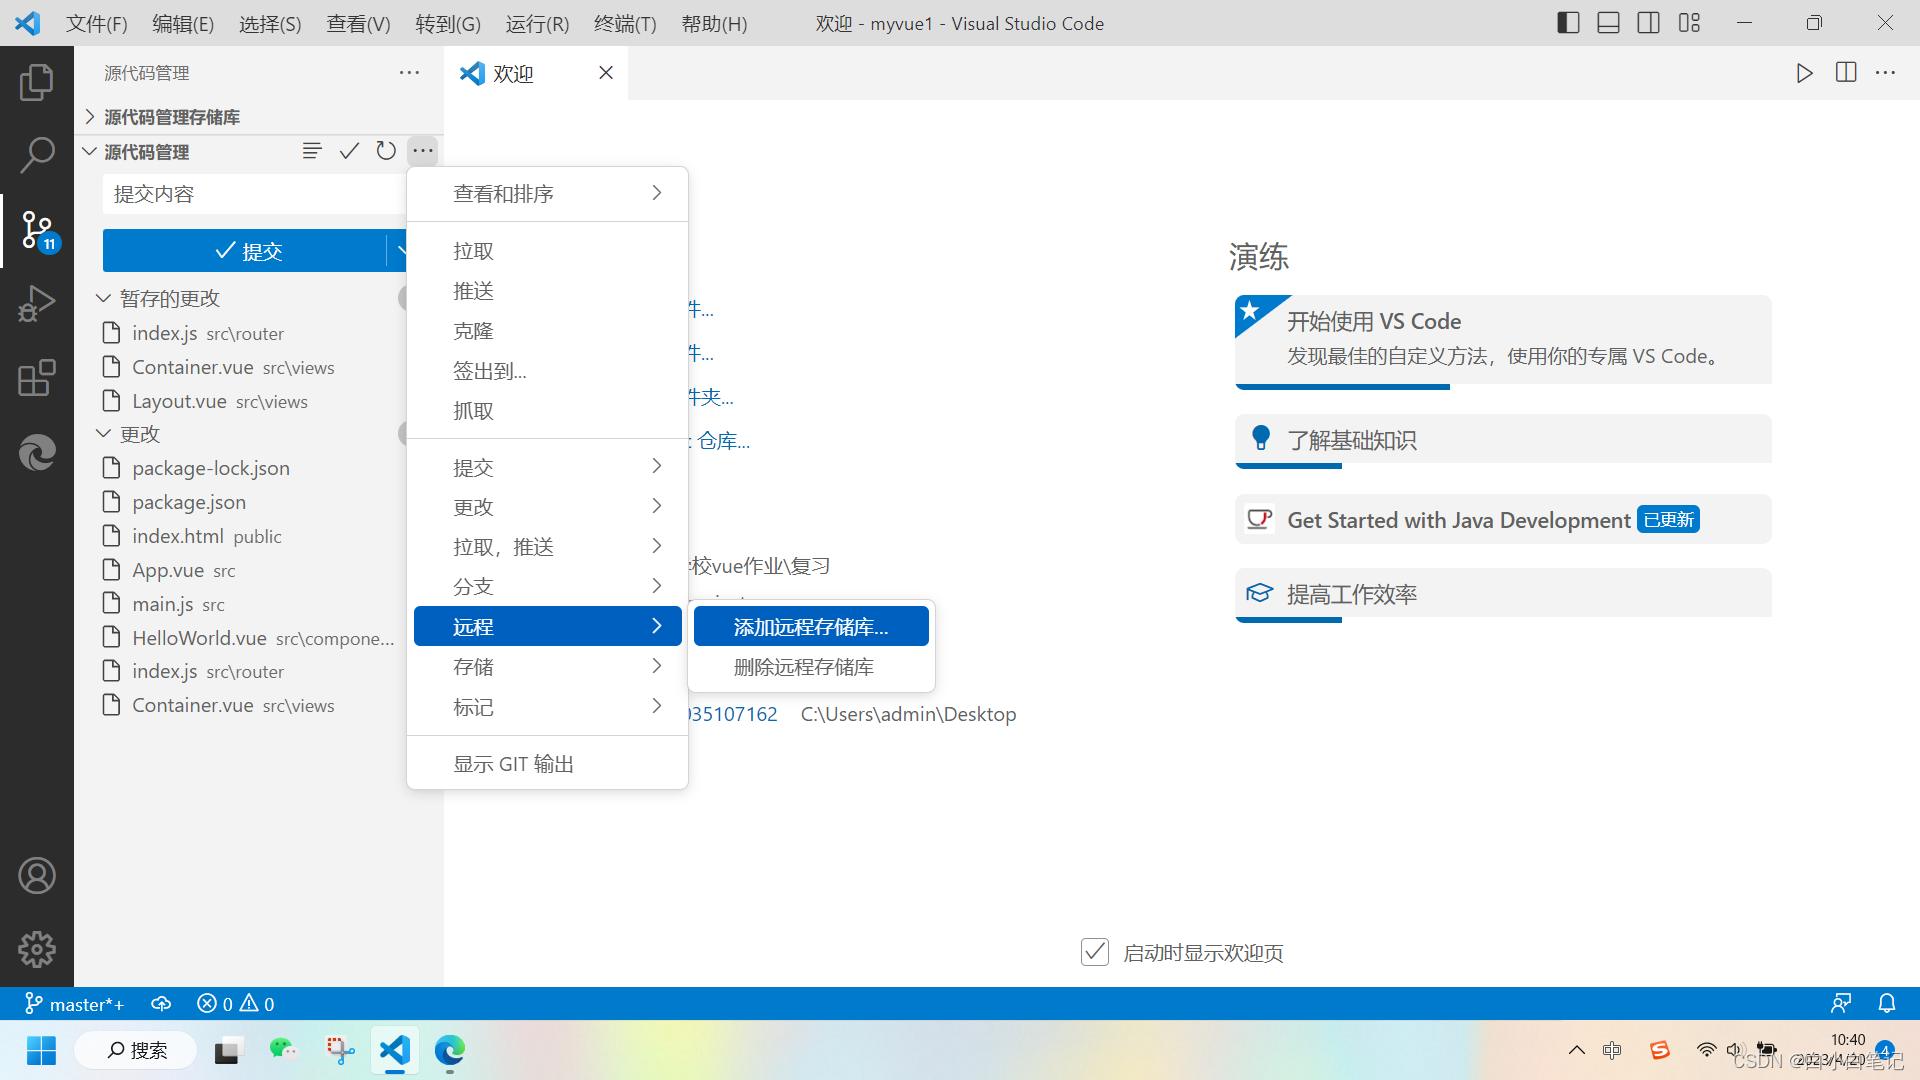Open the Run and Debug view
Image resolution: width=1920 pixels, height=1080 pixels.
pyautogui.click(x=37, y=304)
